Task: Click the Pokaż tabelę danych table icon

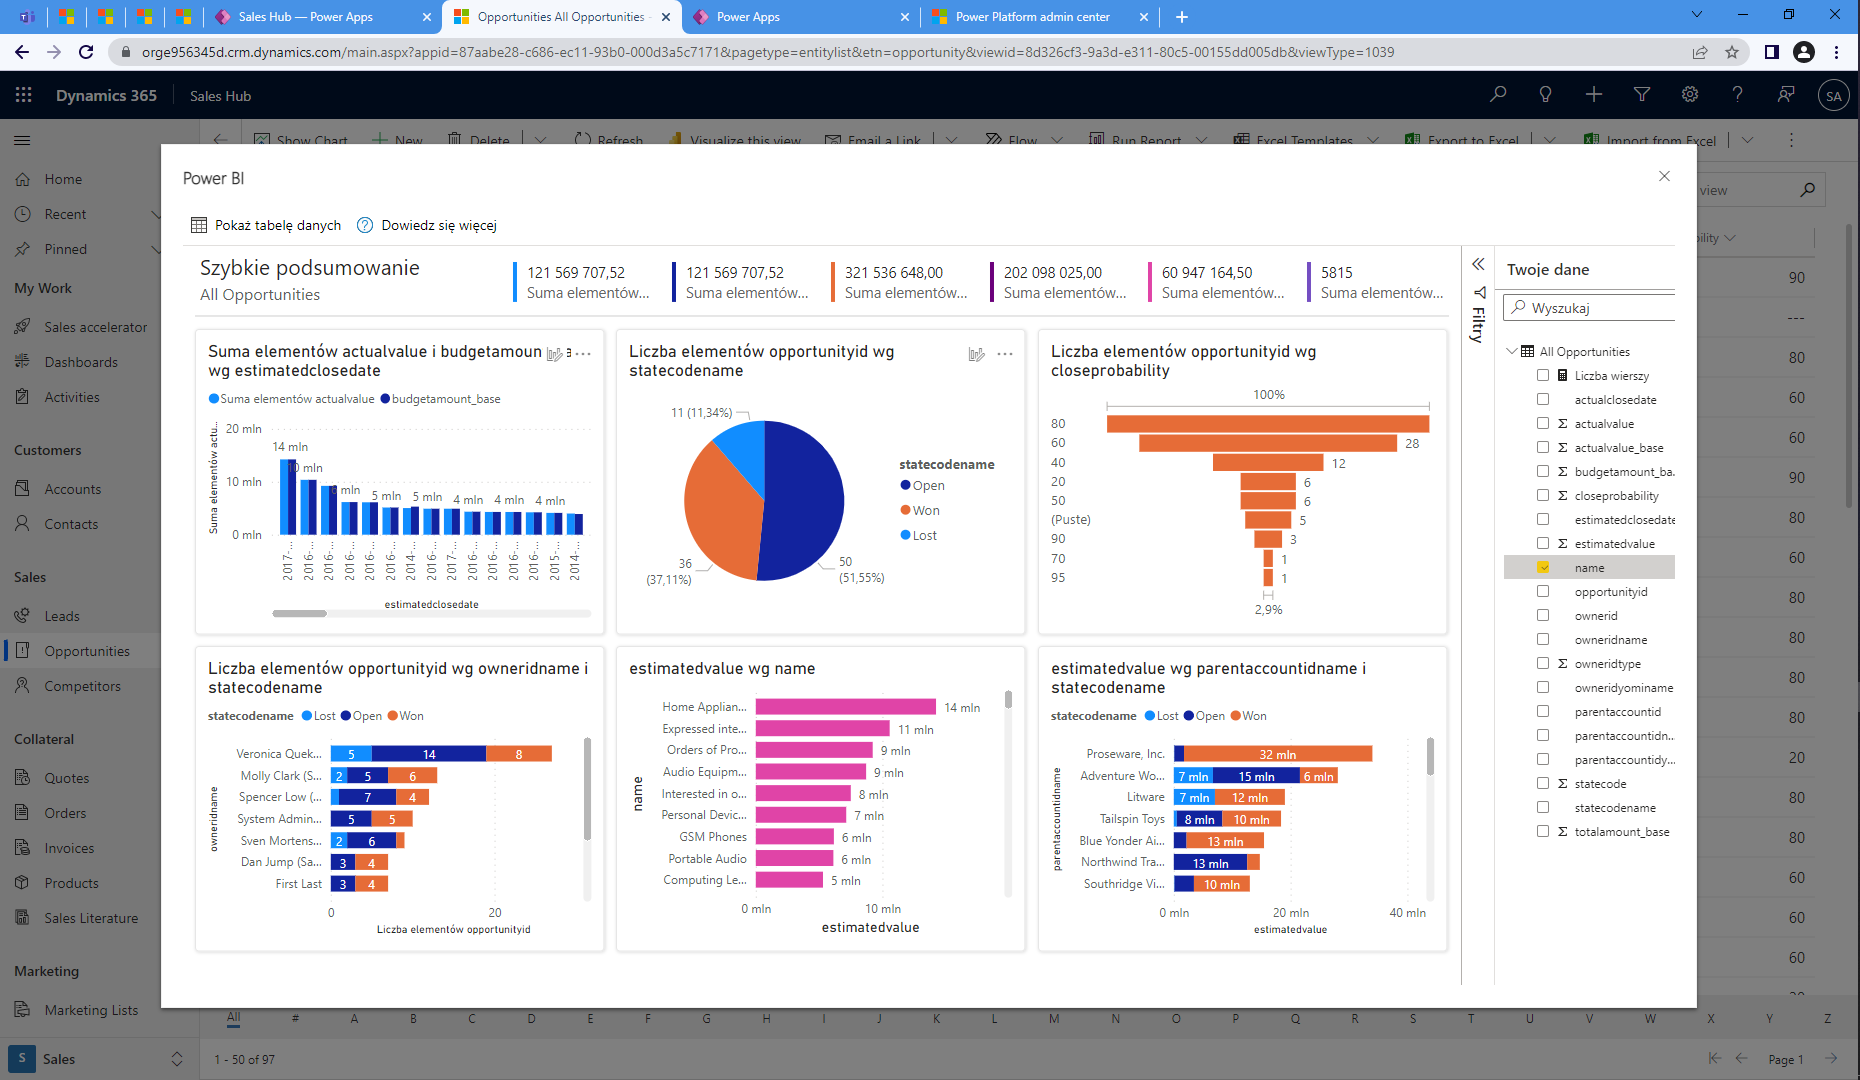Action: (199, 225)
